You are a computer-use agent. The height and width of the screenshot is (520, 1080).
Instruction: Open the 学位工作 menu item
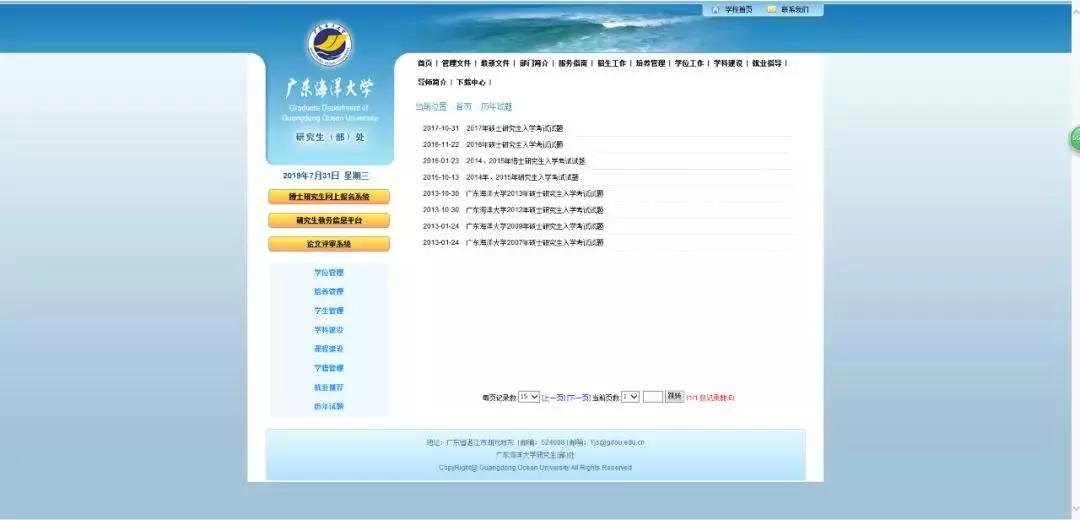(689, 63)
